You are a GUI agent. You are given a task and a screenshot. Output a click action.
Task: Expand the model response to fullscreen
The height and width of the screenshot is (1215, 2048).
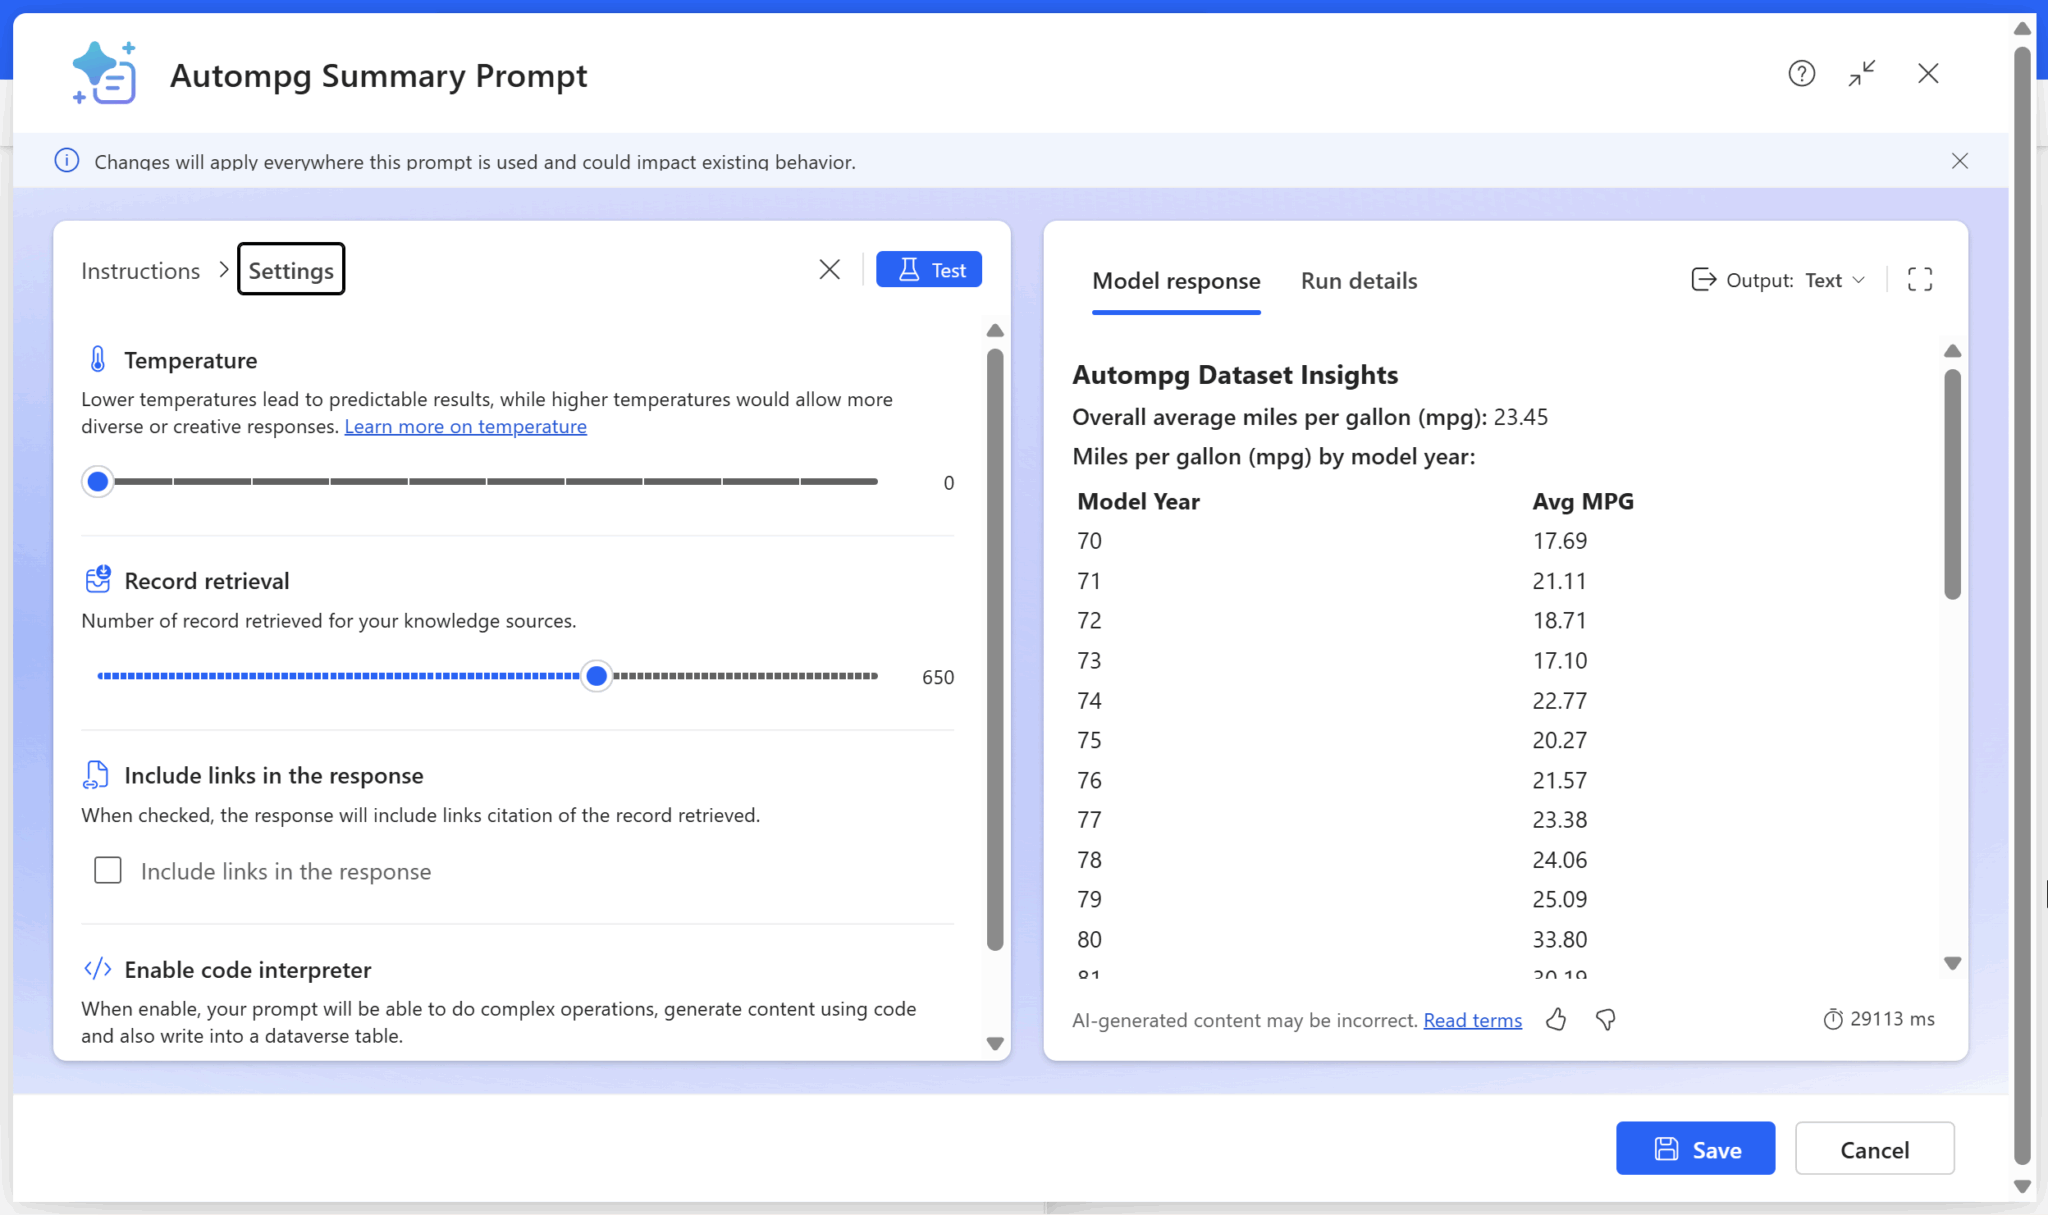coord(1919,280)
